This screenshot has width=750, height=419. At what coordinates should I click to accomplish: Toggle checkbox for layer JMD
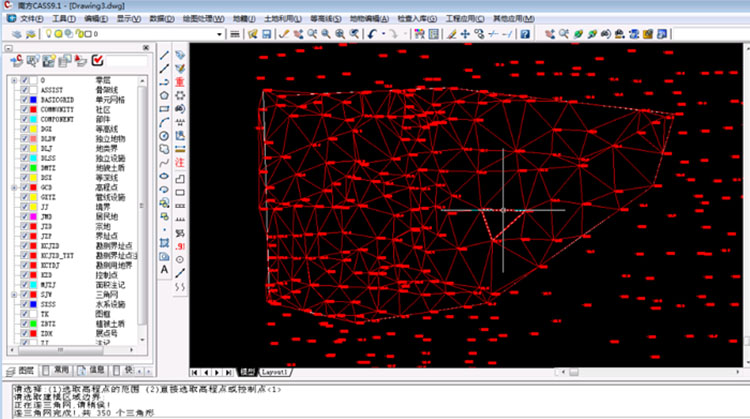(x=24, y=217)
